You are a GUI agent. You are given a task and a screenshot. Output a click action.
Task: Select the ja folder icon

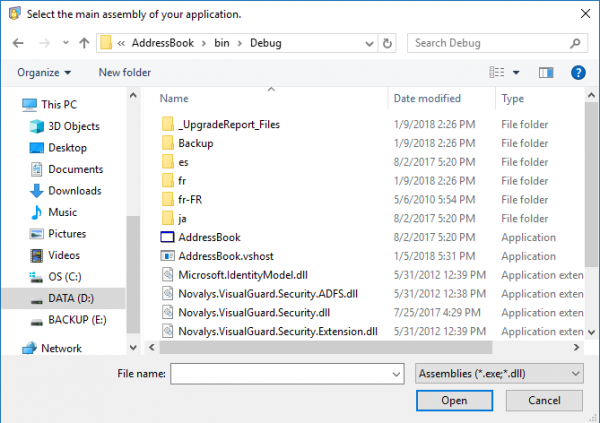tap(168, 218)
